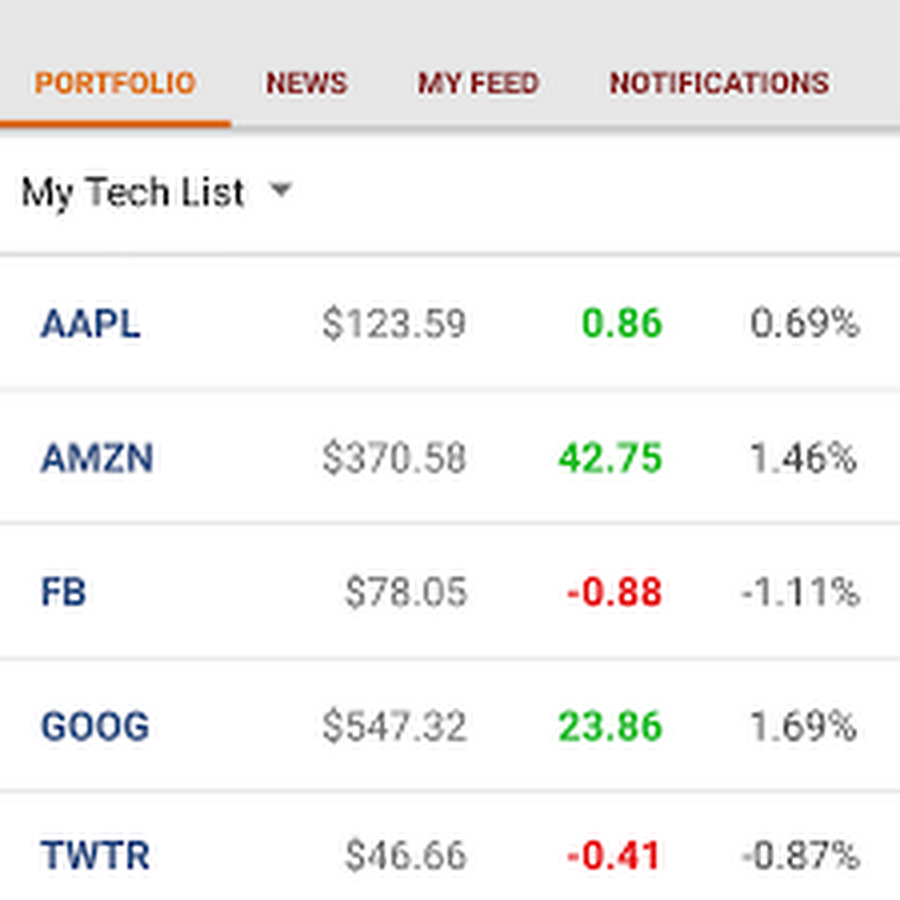Tap the GOOG change value 23.86
900x900 pixels.
coord(610,726)
